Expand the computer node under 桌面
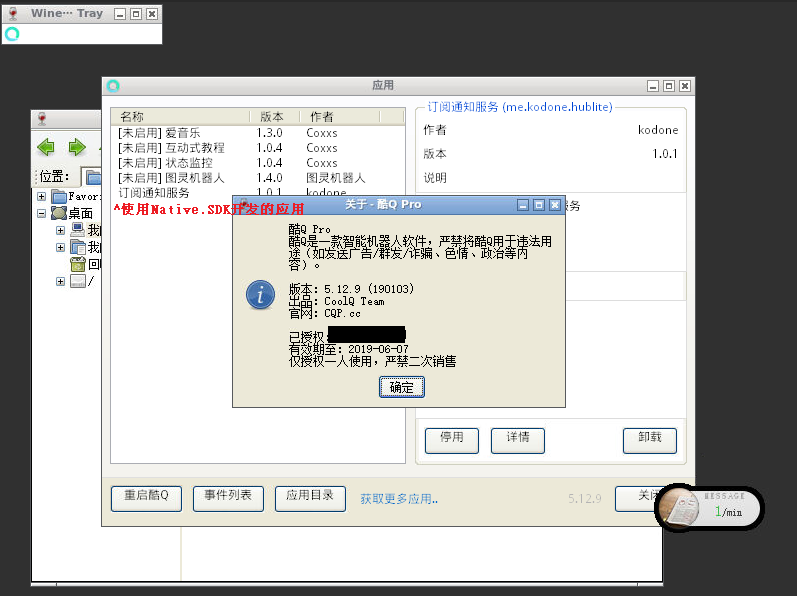The width and height of the screenshot is (797, 596). 60,230
